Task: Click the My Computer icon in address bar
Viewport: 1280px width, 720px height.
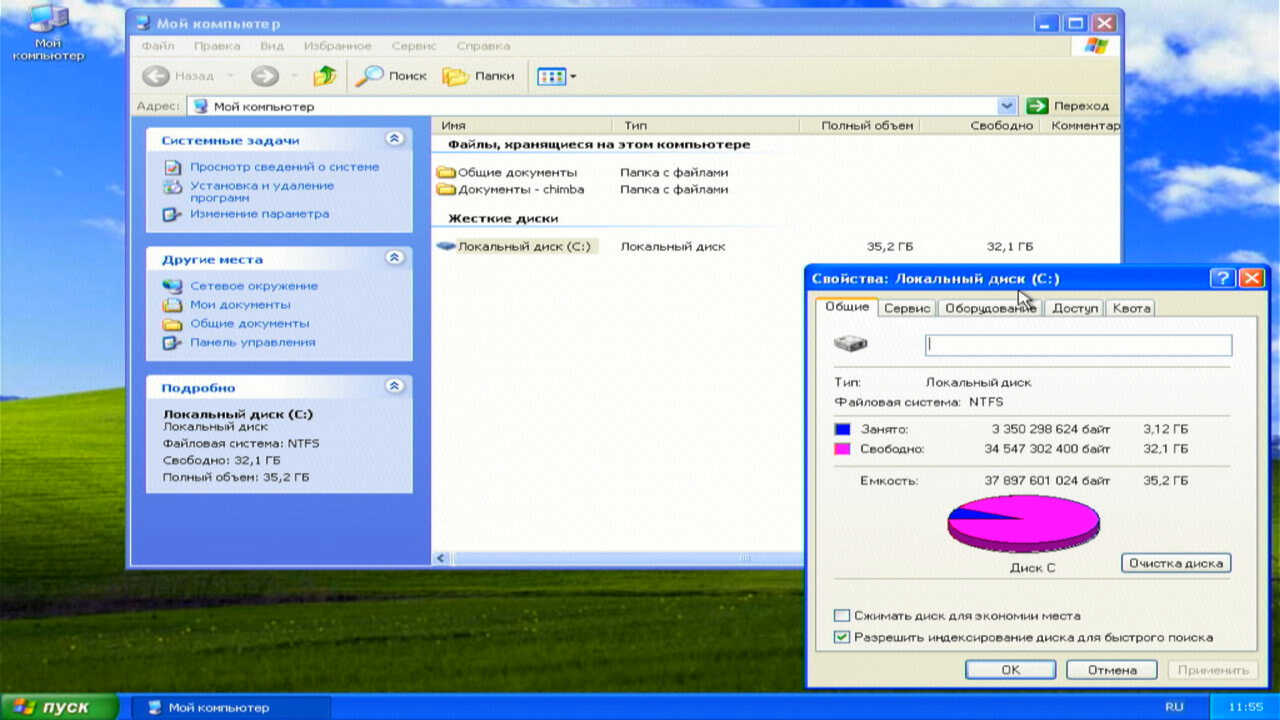Action: (x=201, y=106)
